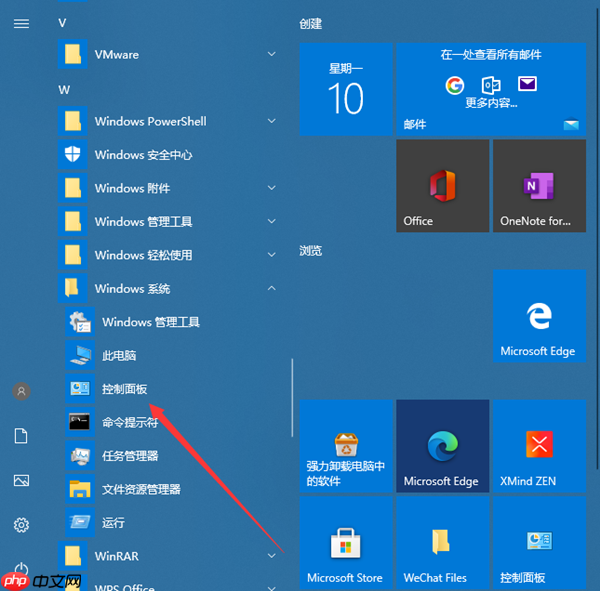
Task: Open the Office tile
Action: coord(443,186)
